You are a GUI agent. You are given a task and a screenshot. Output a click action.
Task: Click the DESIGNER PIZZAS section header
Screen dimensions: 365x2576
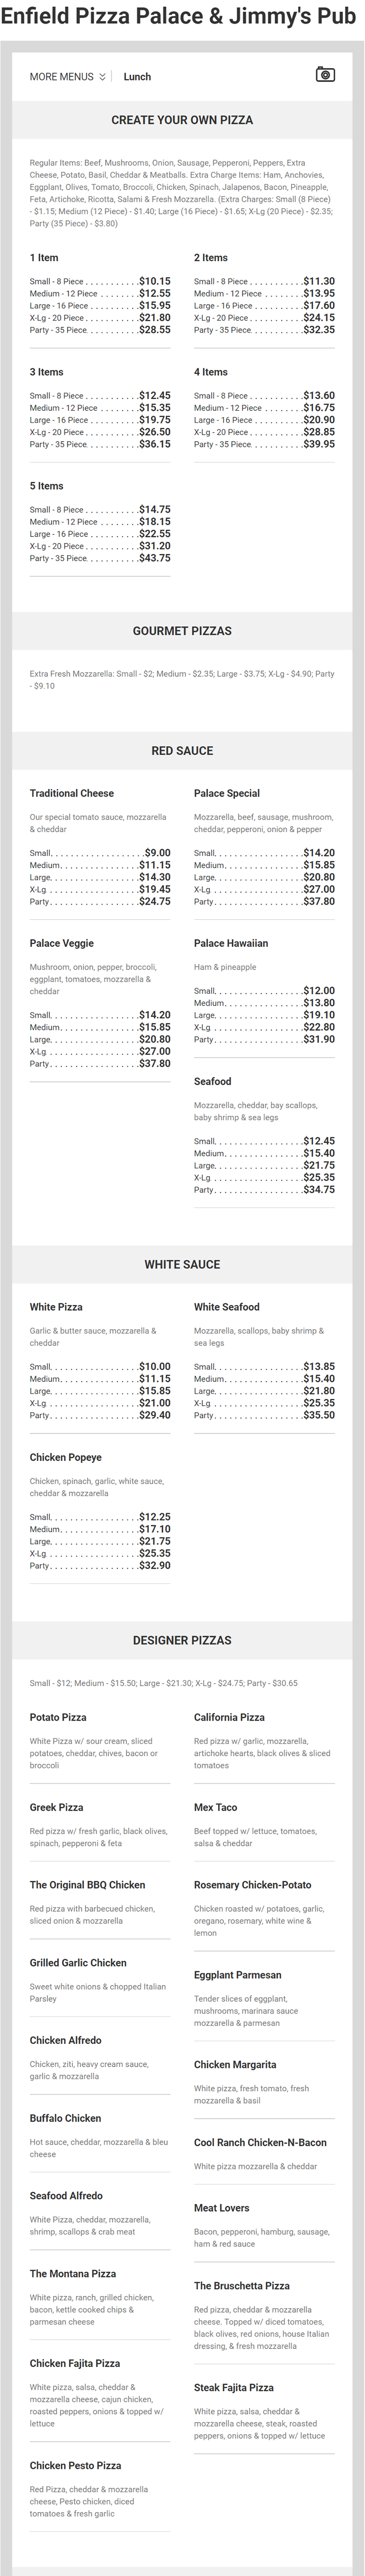coord(182,1640)
